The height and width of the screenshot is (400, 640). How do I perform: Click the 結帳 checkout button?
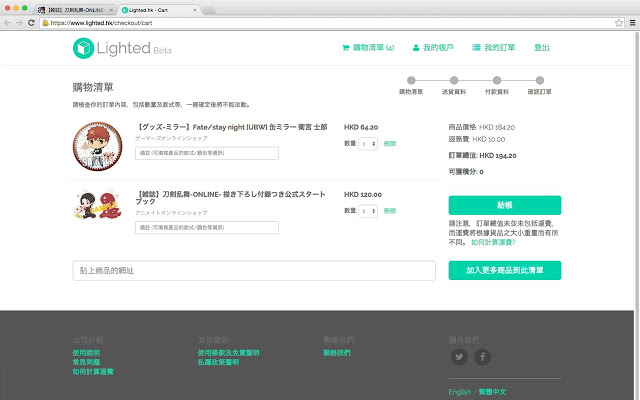click(504, 205)
